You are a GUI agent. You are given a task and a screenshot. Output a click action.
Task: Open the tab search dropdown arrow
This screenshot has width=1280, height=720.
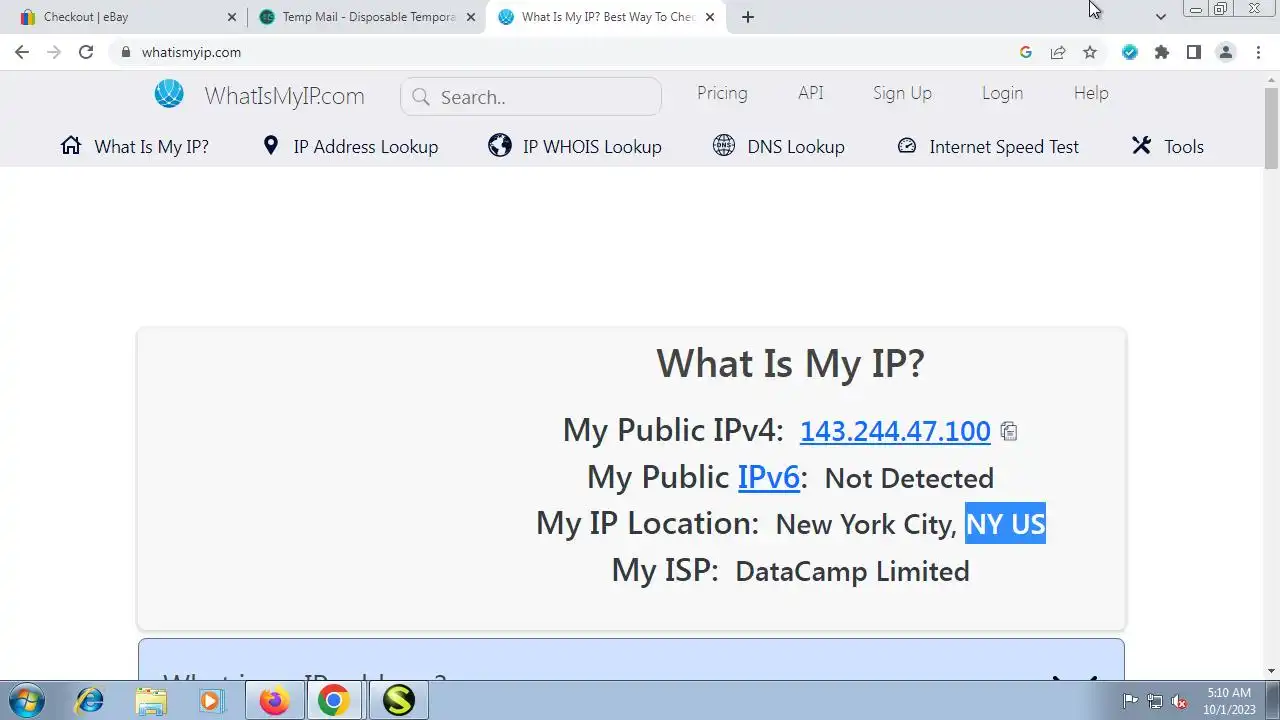click(x=1161, y=17)
